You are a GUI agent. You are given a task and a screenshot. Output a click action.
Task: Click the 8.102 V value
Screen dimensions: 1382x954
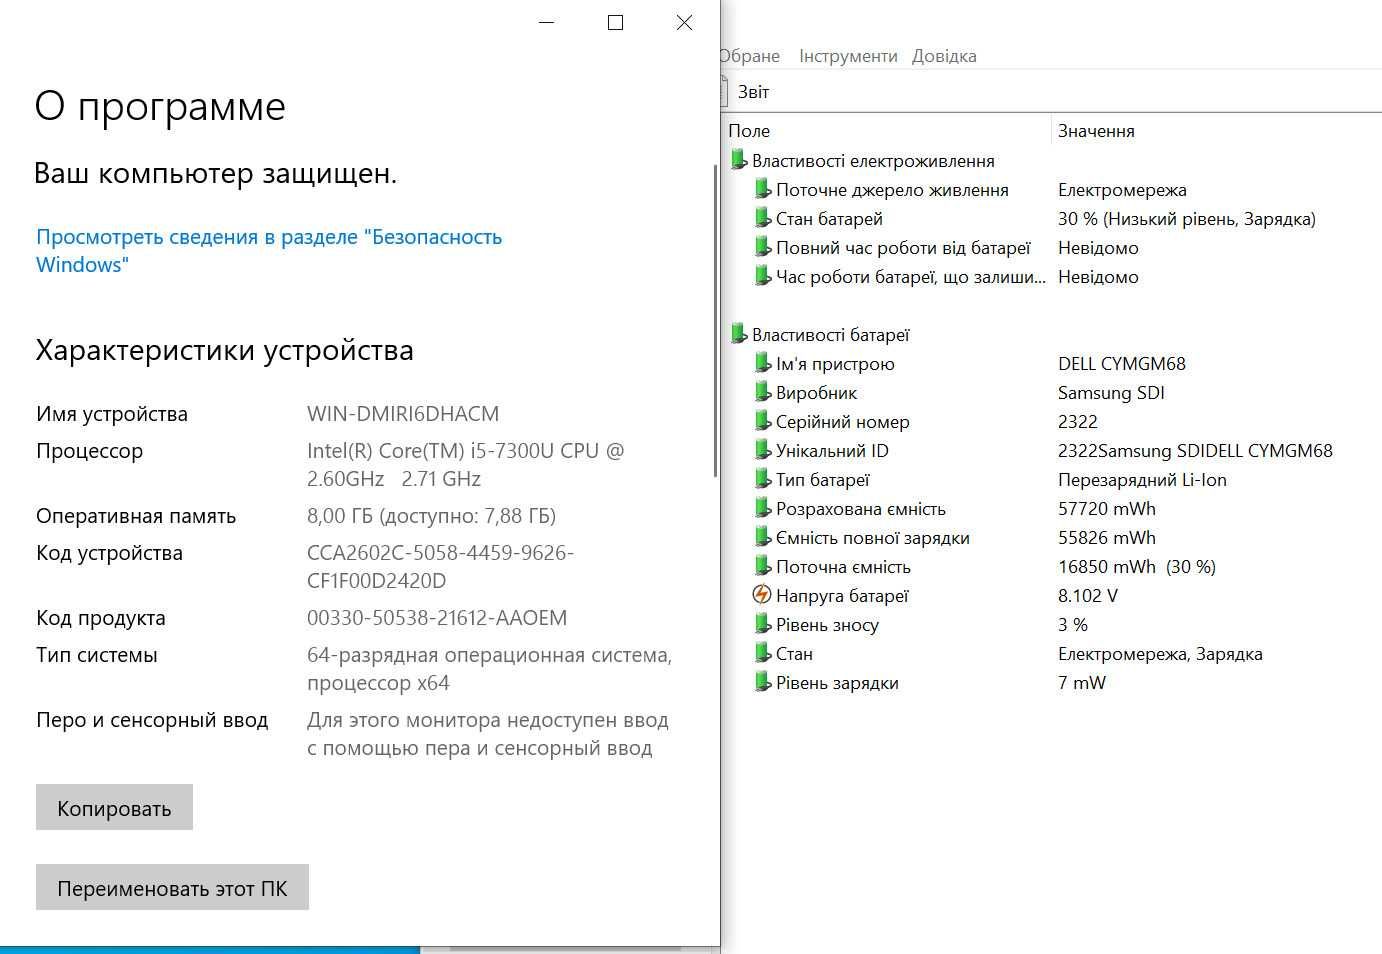tap(1088, 595)
